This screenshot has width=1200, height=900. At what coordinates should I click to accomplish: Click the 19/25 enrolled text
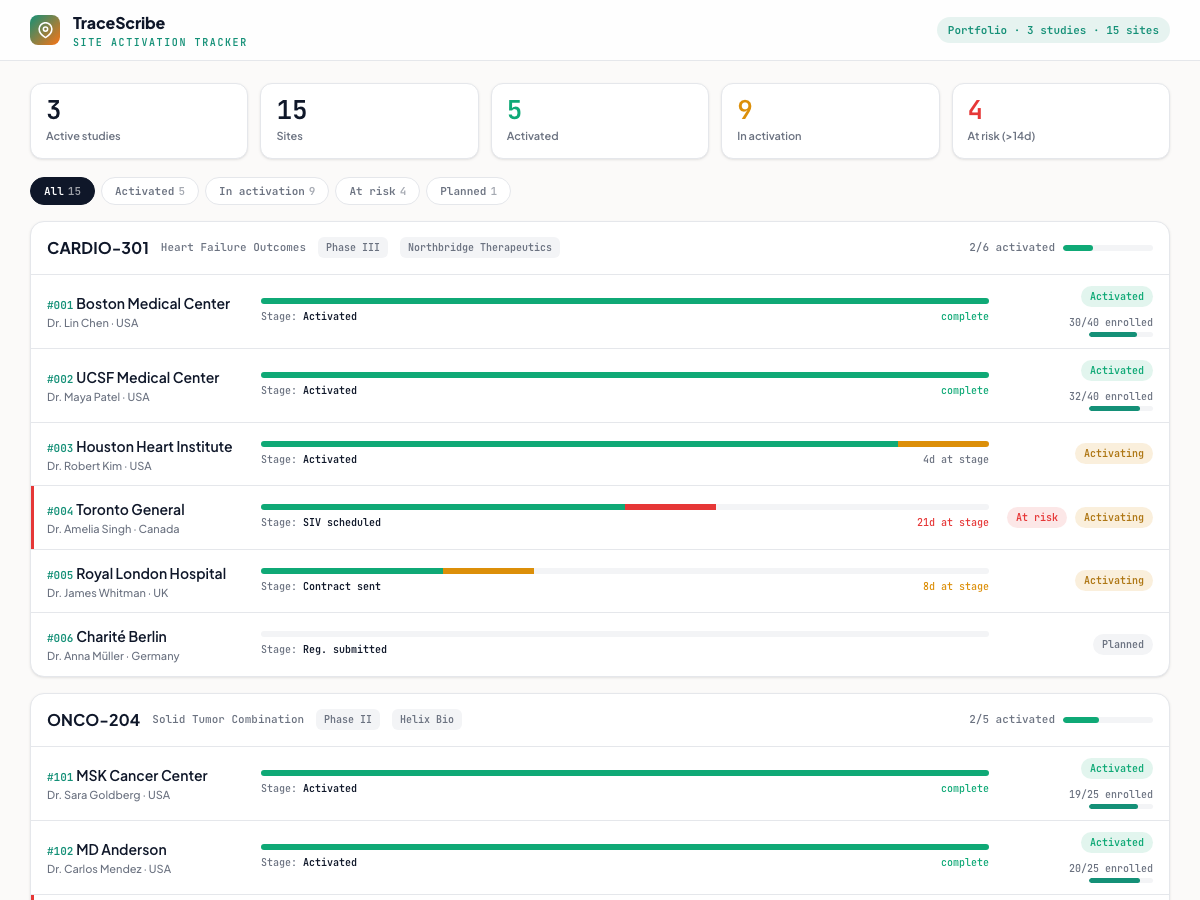(x=1111, y=795)
